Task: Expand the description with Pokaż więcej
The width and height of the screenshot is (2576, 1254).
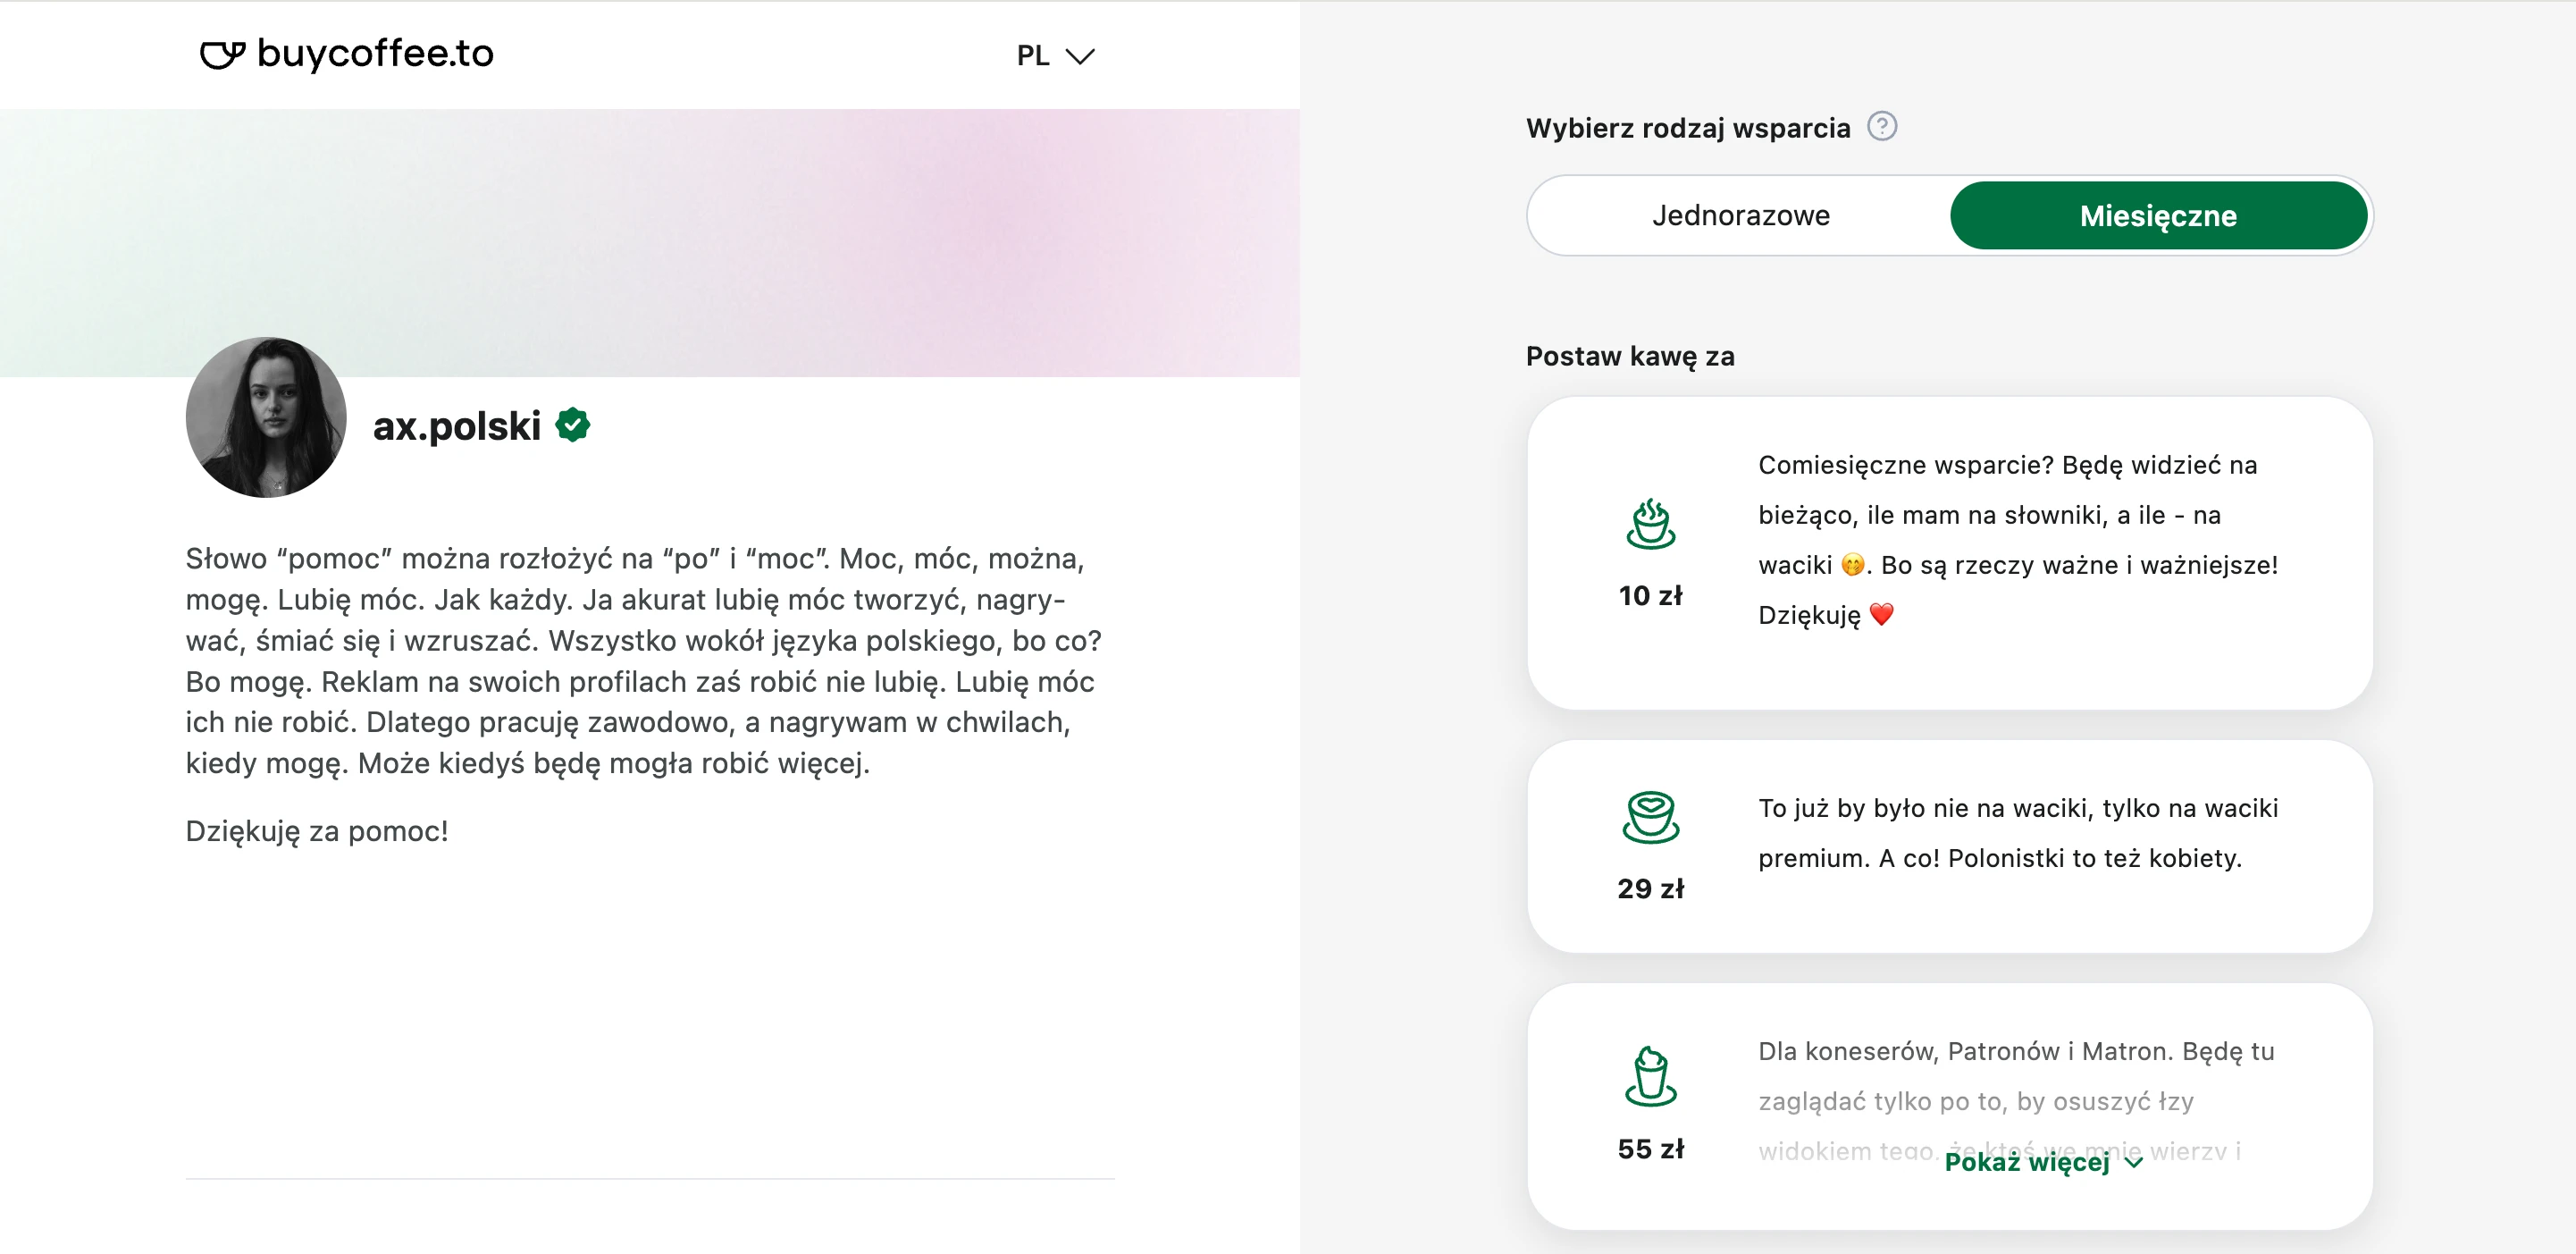Action: tap(2042, 1162)
